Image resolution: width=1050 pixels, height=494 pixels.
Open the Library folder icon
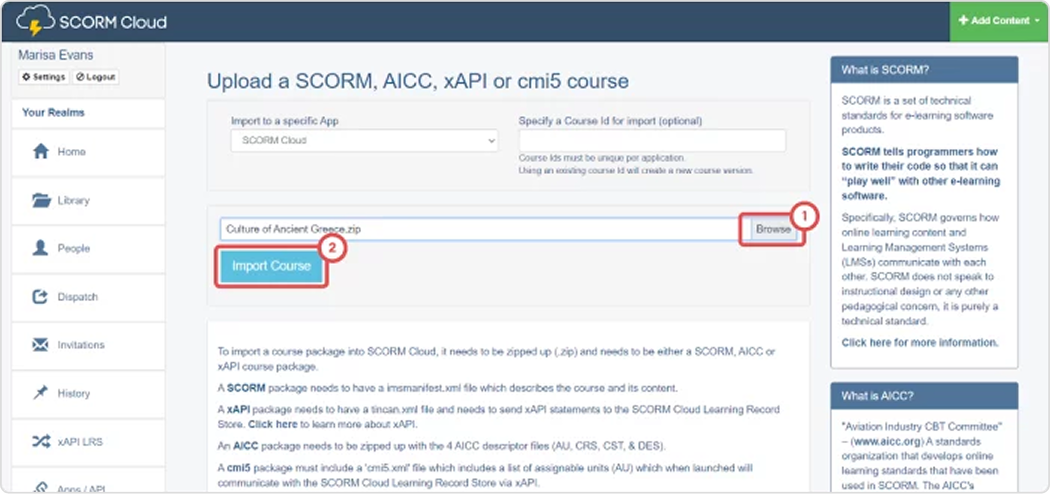pos(41,200)
